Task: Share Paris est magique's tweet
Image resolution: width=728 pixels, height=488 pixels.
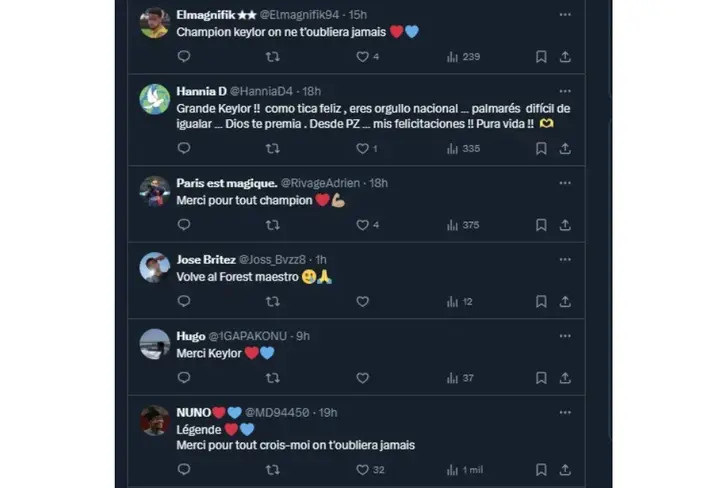Action: point(565,225)
